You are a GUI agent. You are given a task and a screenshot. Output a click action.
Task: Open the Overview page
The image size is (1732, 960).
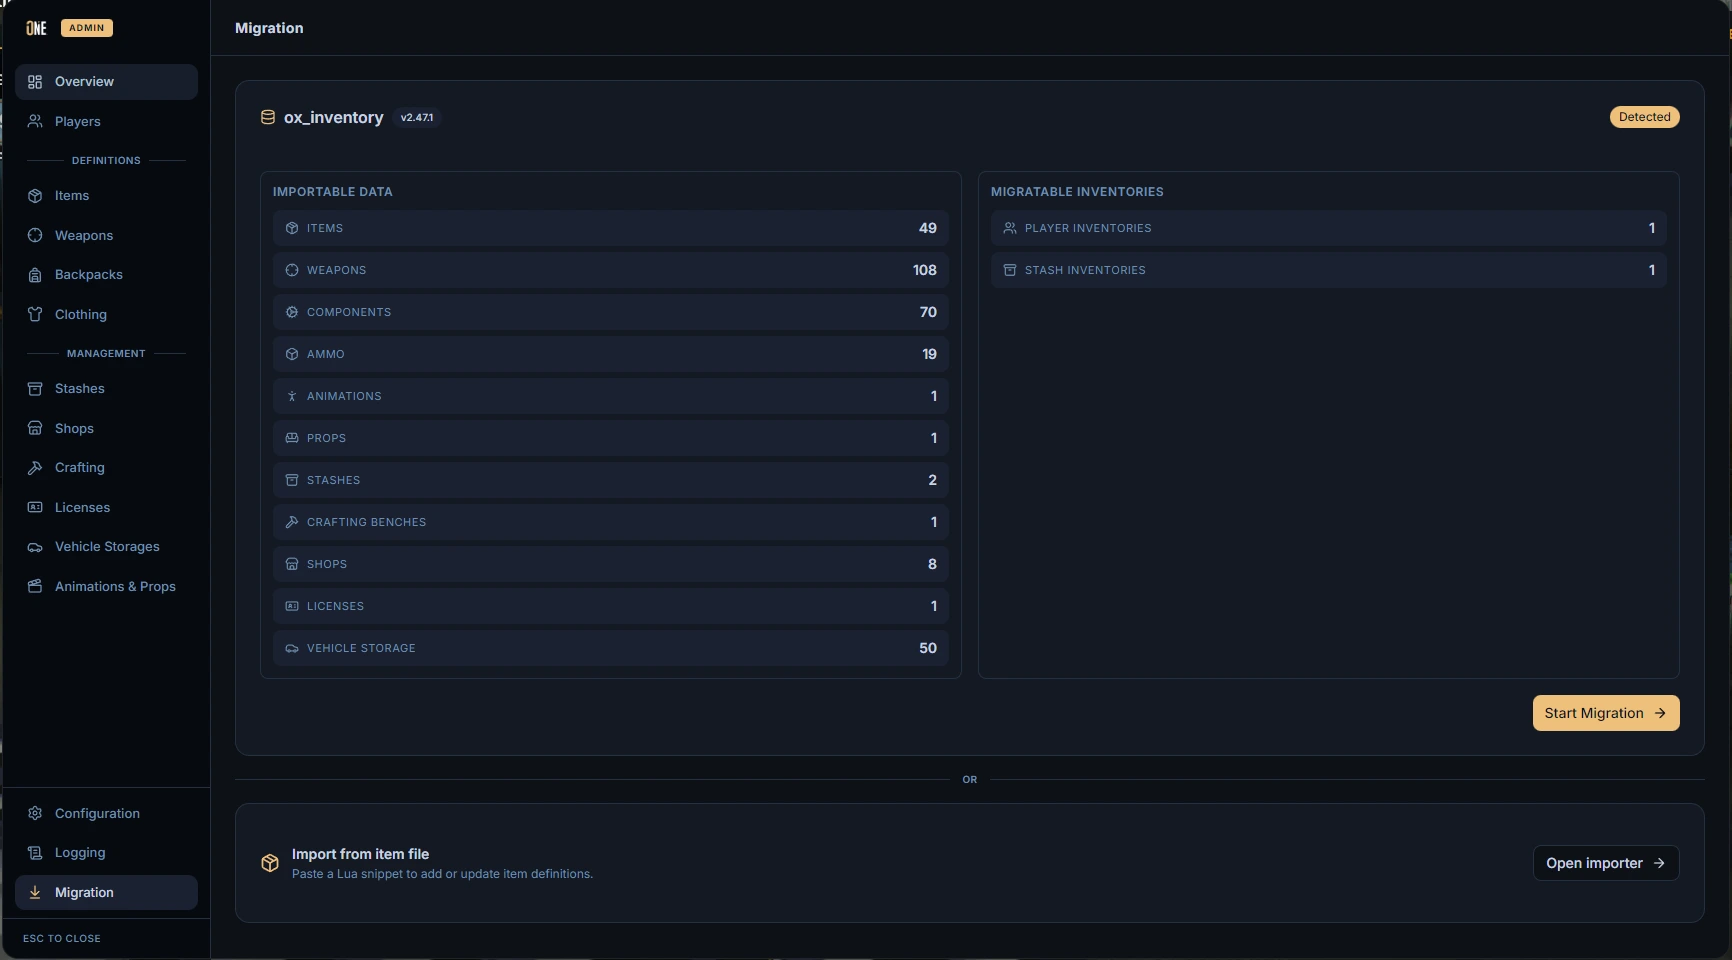pos(106,82)
